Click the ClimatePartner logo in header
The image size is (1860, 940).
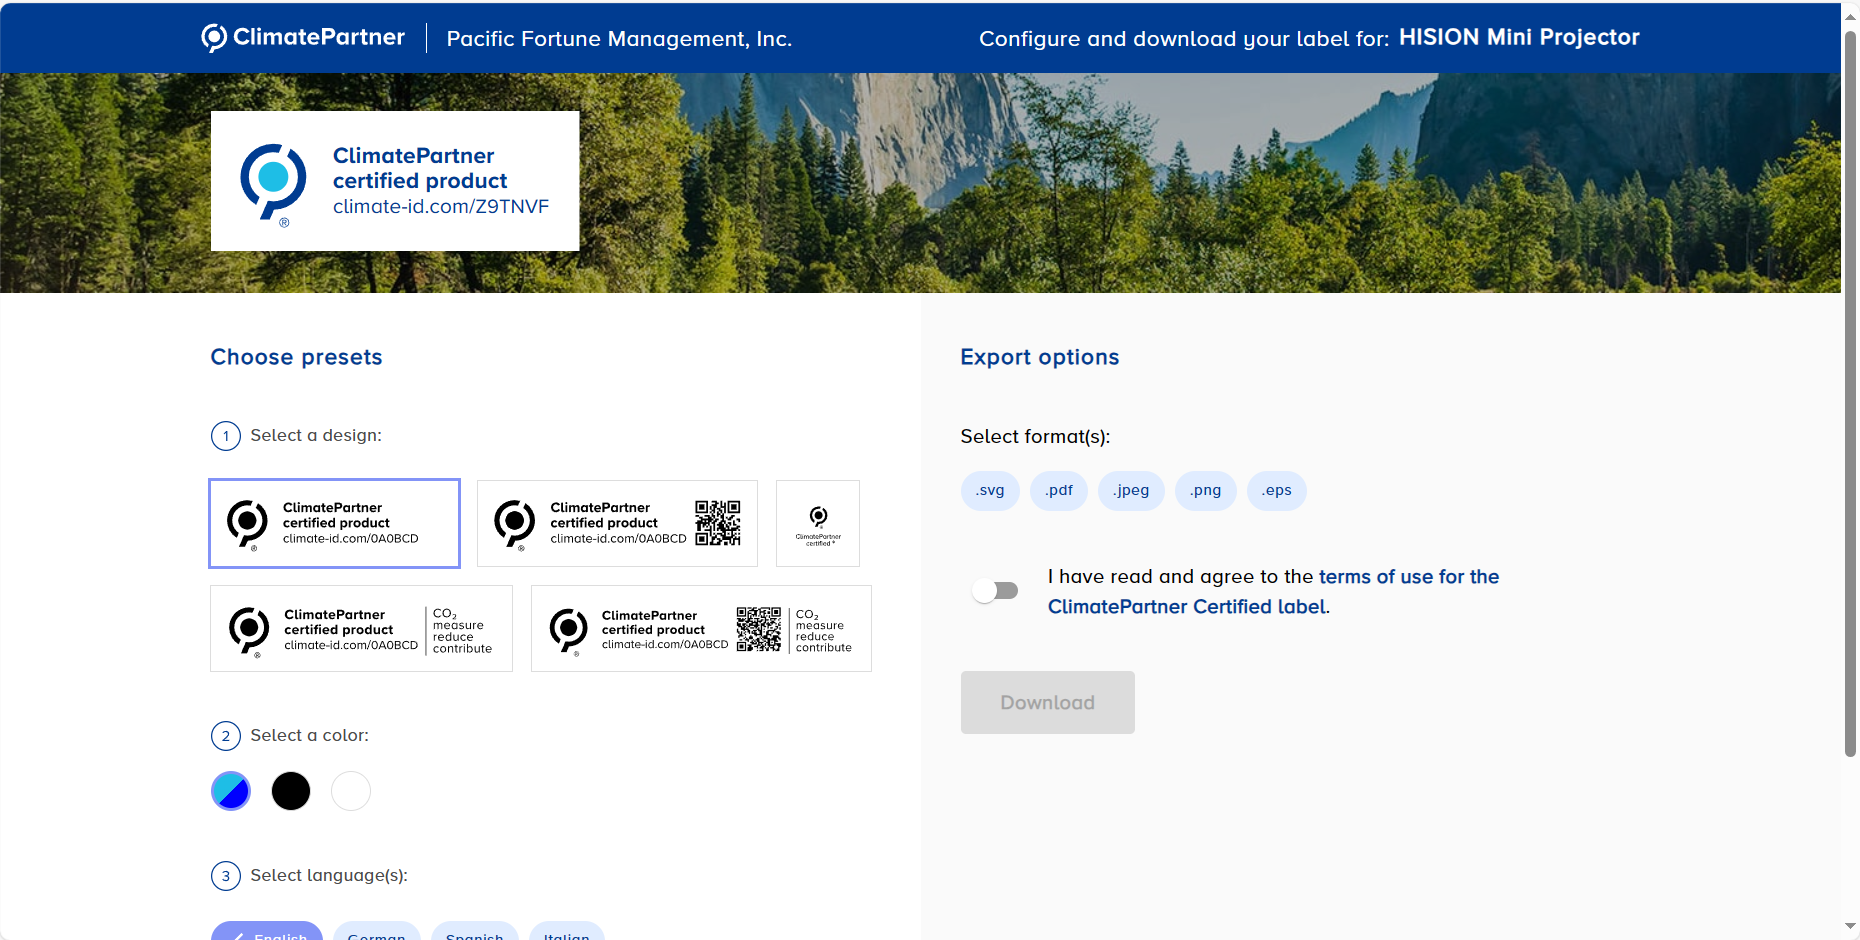[x=303, y=38]
